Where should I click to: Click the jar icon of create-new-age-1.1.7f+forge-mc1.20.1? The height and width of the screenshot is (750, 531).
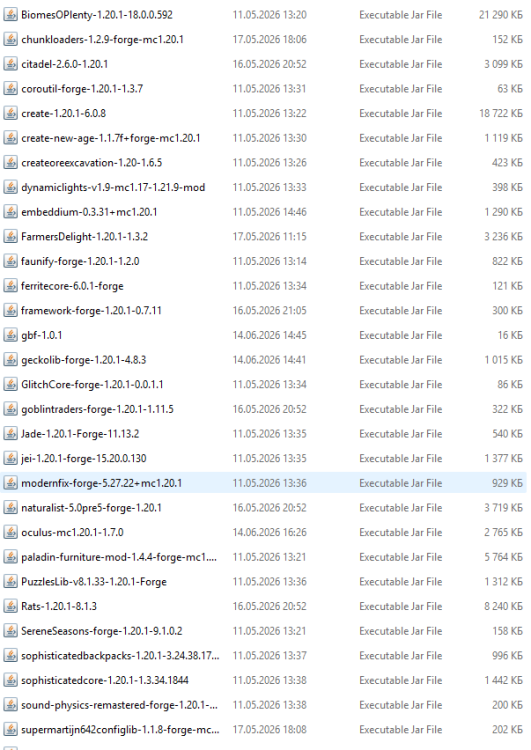point(11,138)
